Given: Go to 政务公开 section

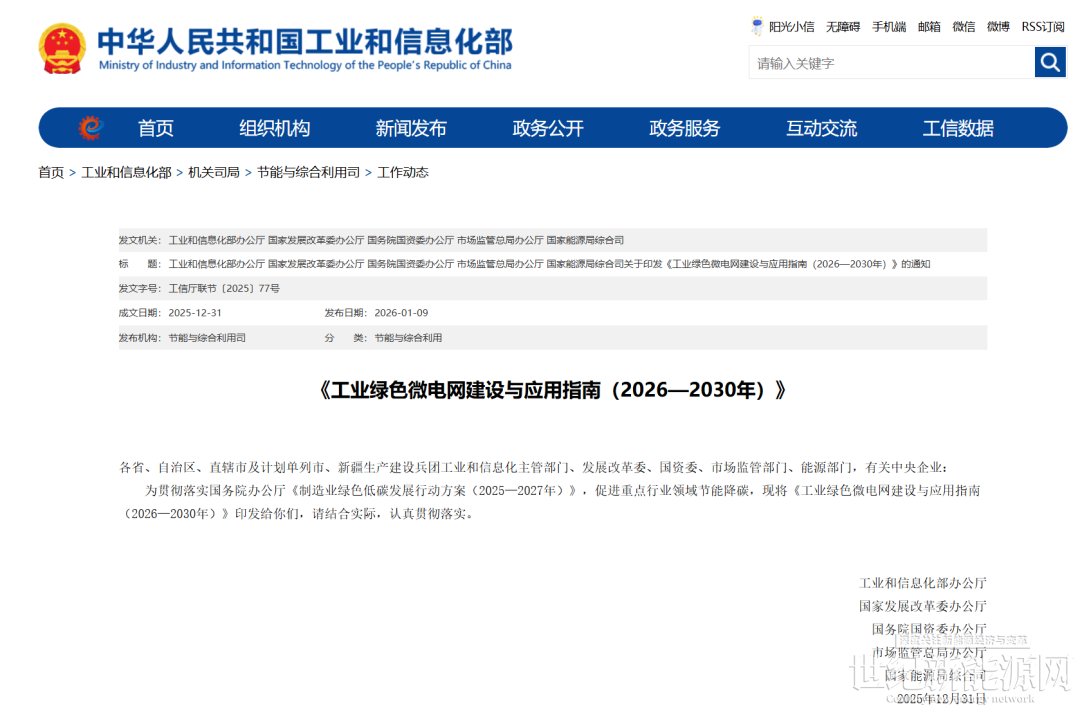Looking at the screenshot, I should (x=548, y=128).
